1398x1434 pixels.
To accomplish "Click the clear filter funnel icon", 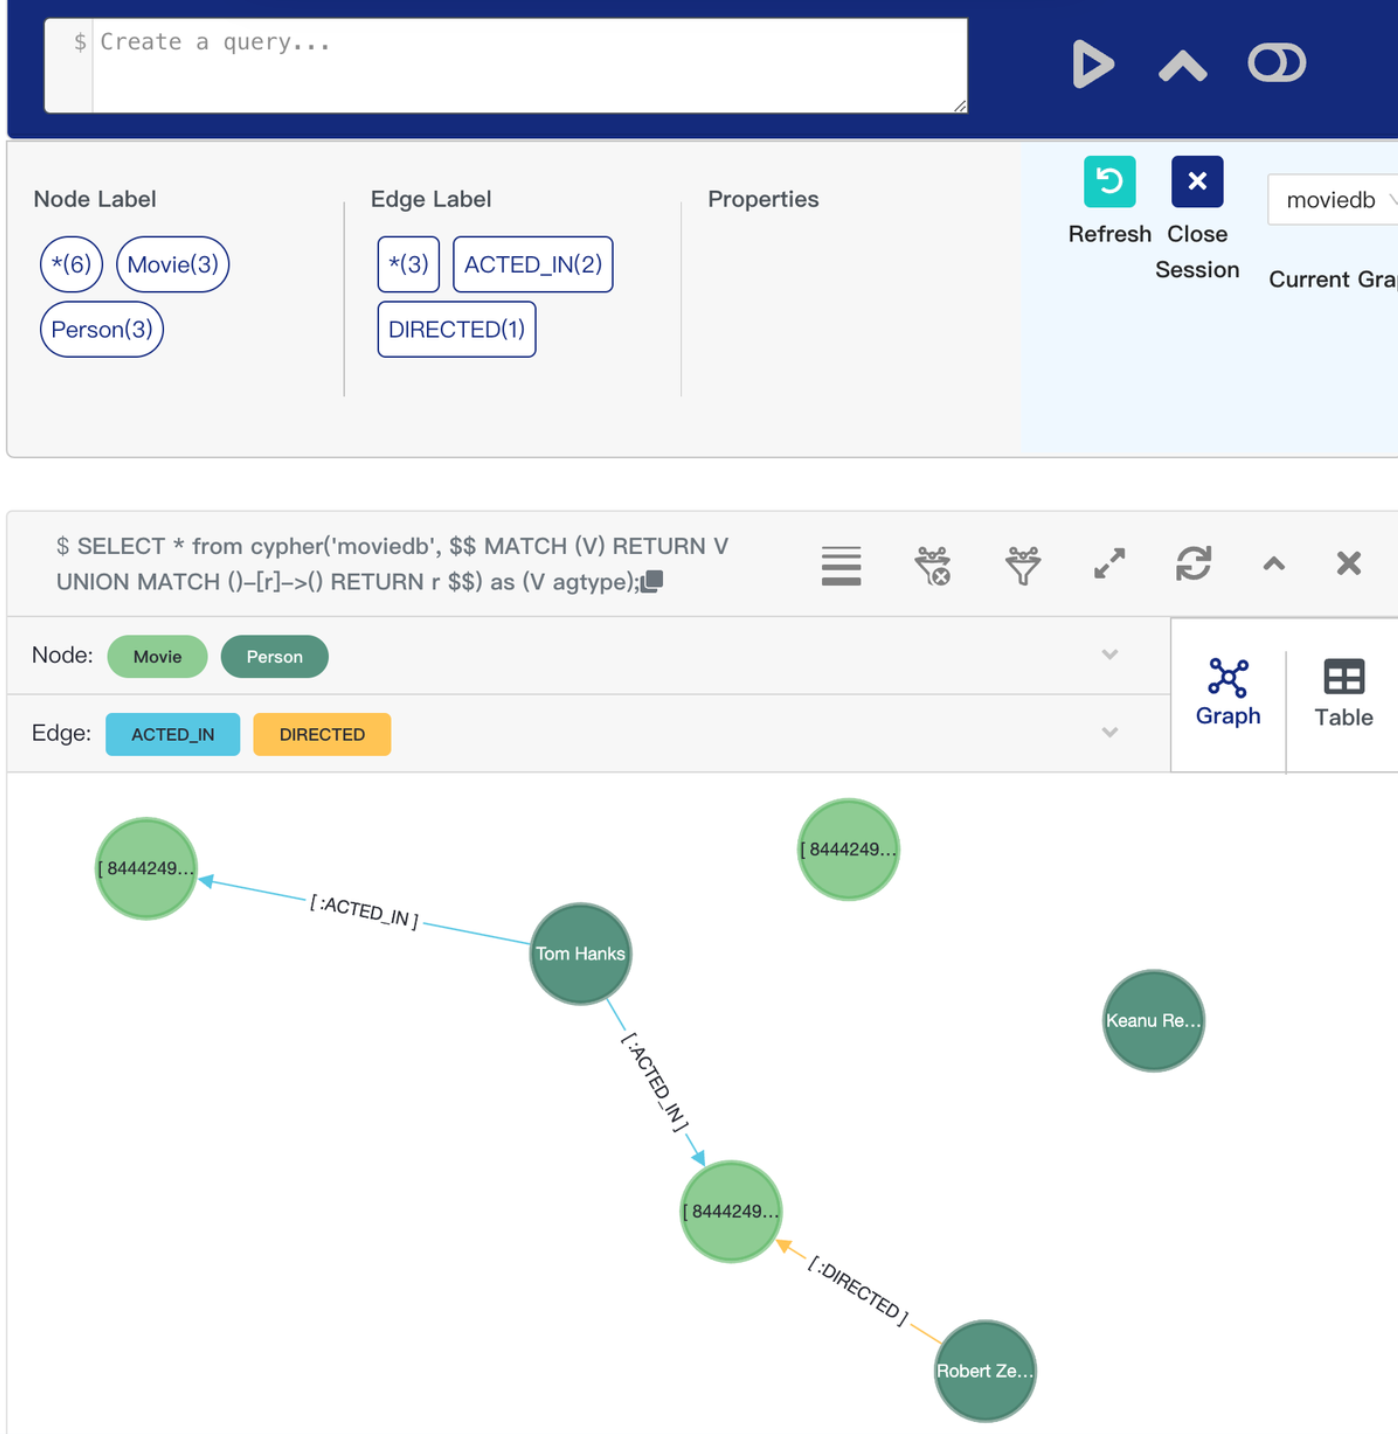I will pos(933,566).
